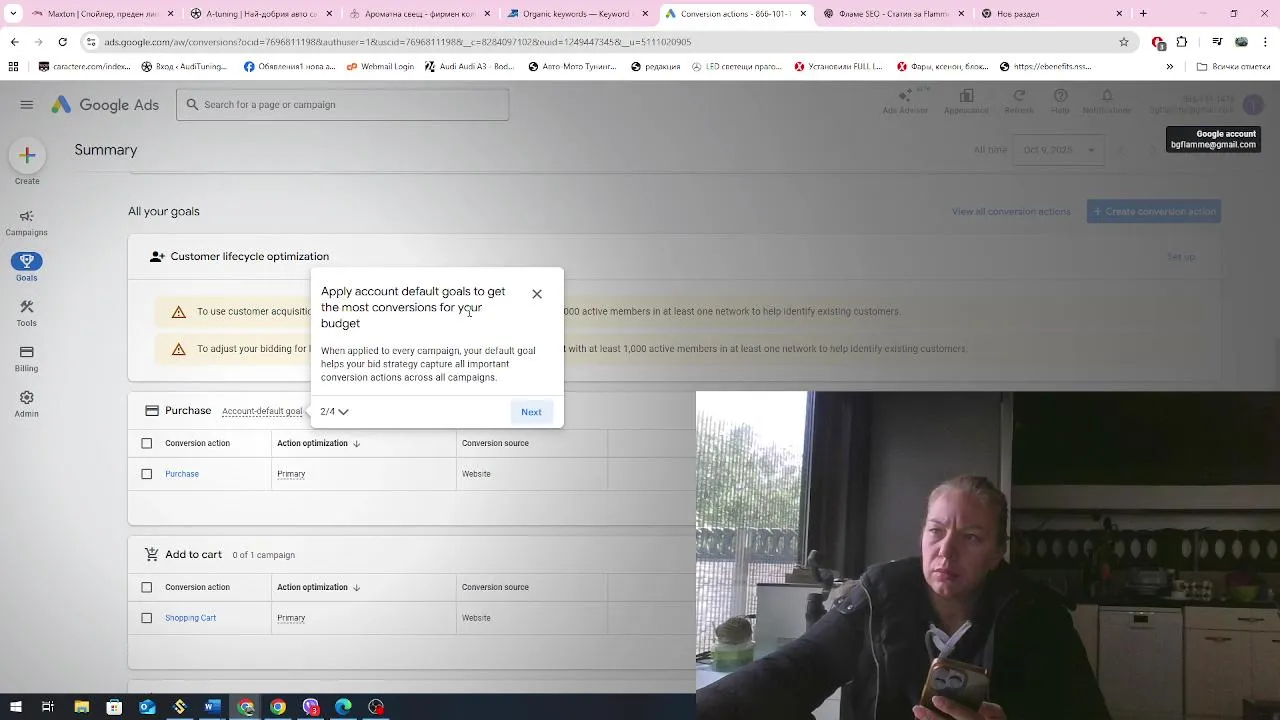Go to Billing in the sidebar
Screen dimensions: 1280x720
tap(27, 359)
